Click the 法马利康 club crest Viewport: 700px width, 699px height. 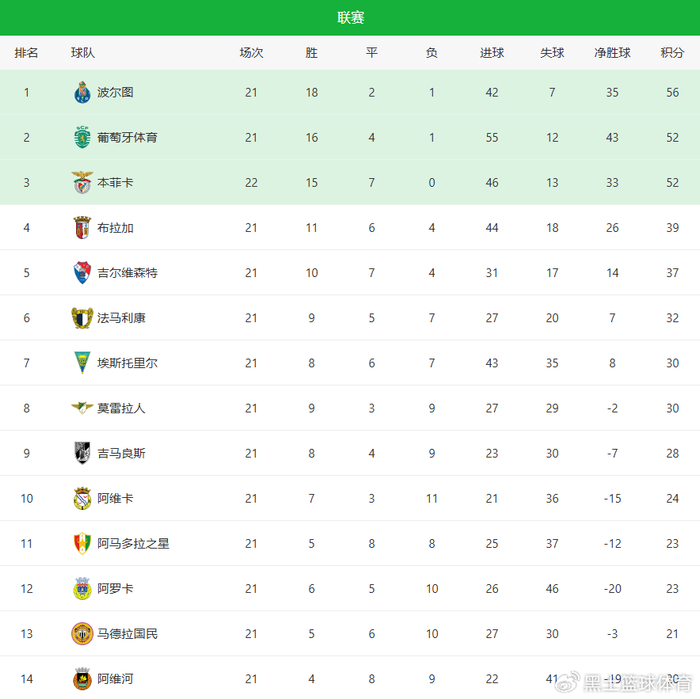tap(82, 318)
